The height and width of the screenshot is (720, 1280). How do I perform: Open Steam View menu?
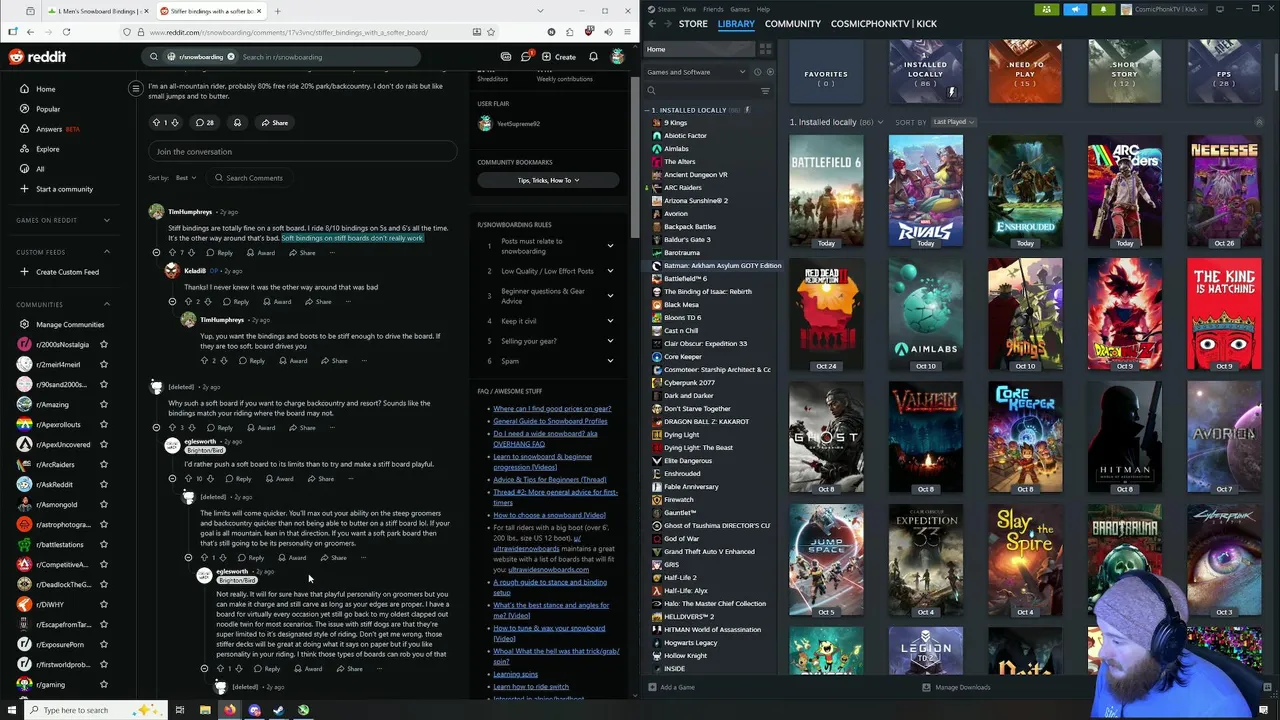[689, 9]
